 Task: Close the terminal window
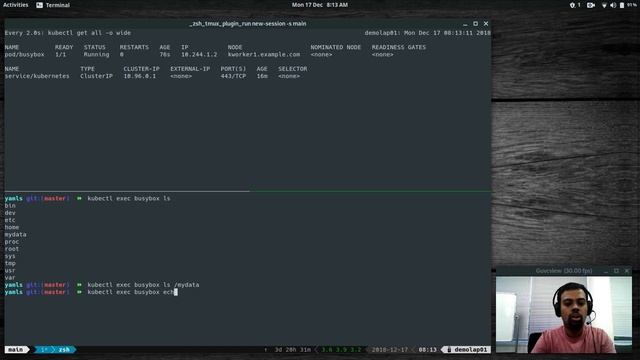[486, 24]
